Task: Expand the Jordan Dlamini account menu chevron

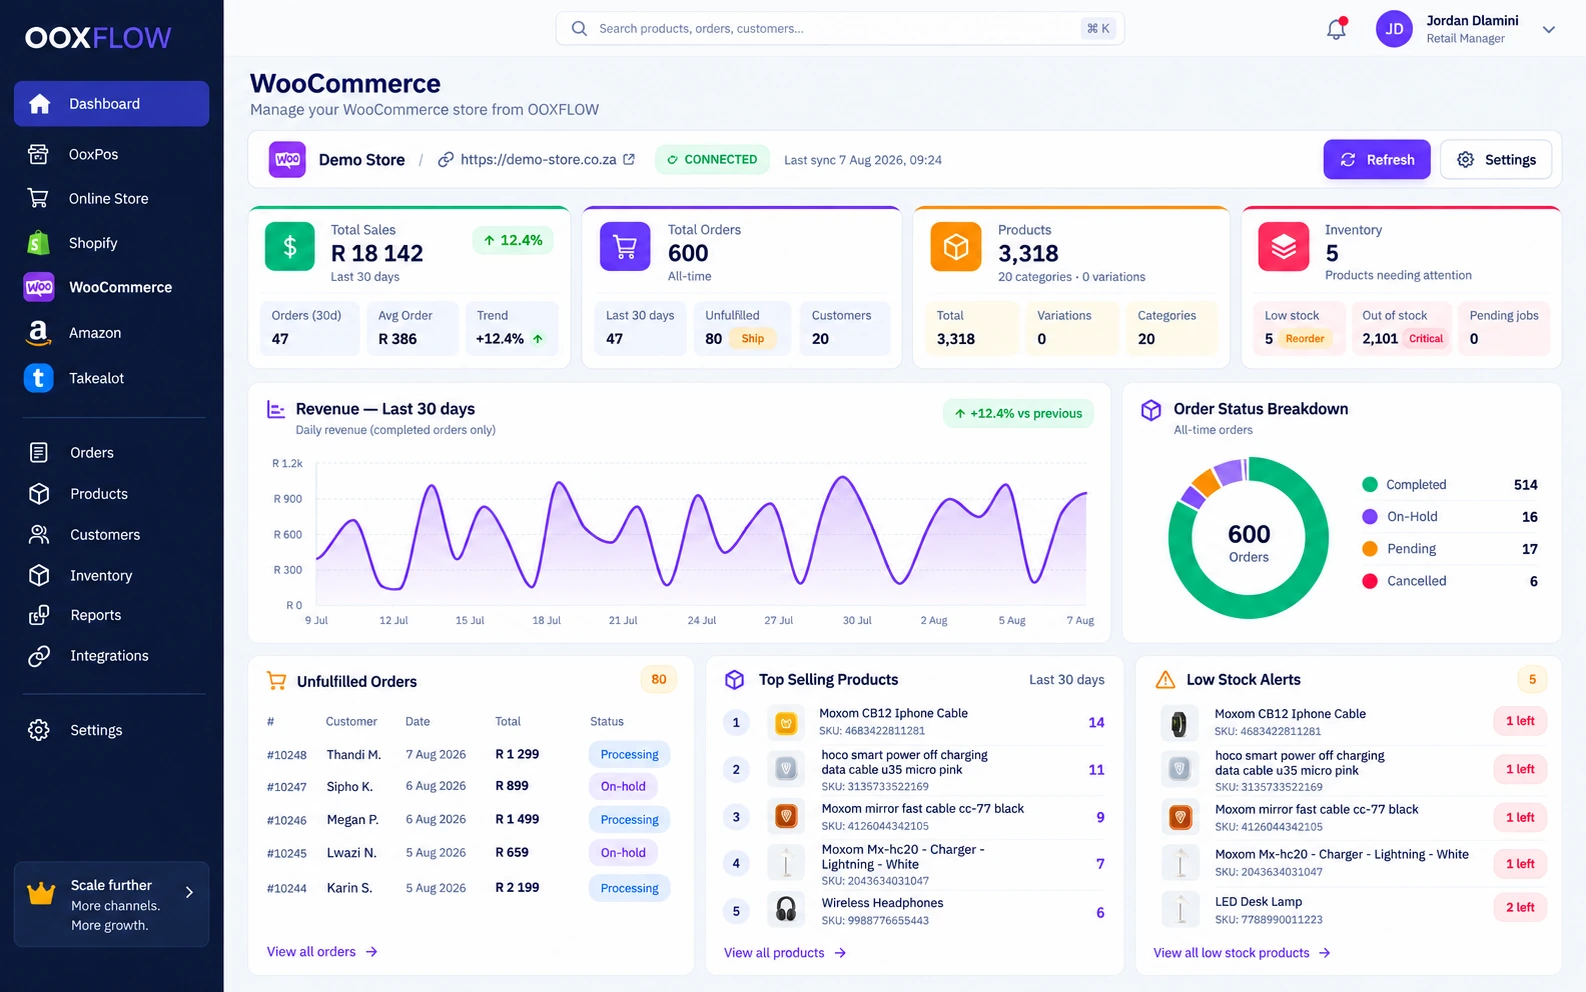Action: [1548, 29]
